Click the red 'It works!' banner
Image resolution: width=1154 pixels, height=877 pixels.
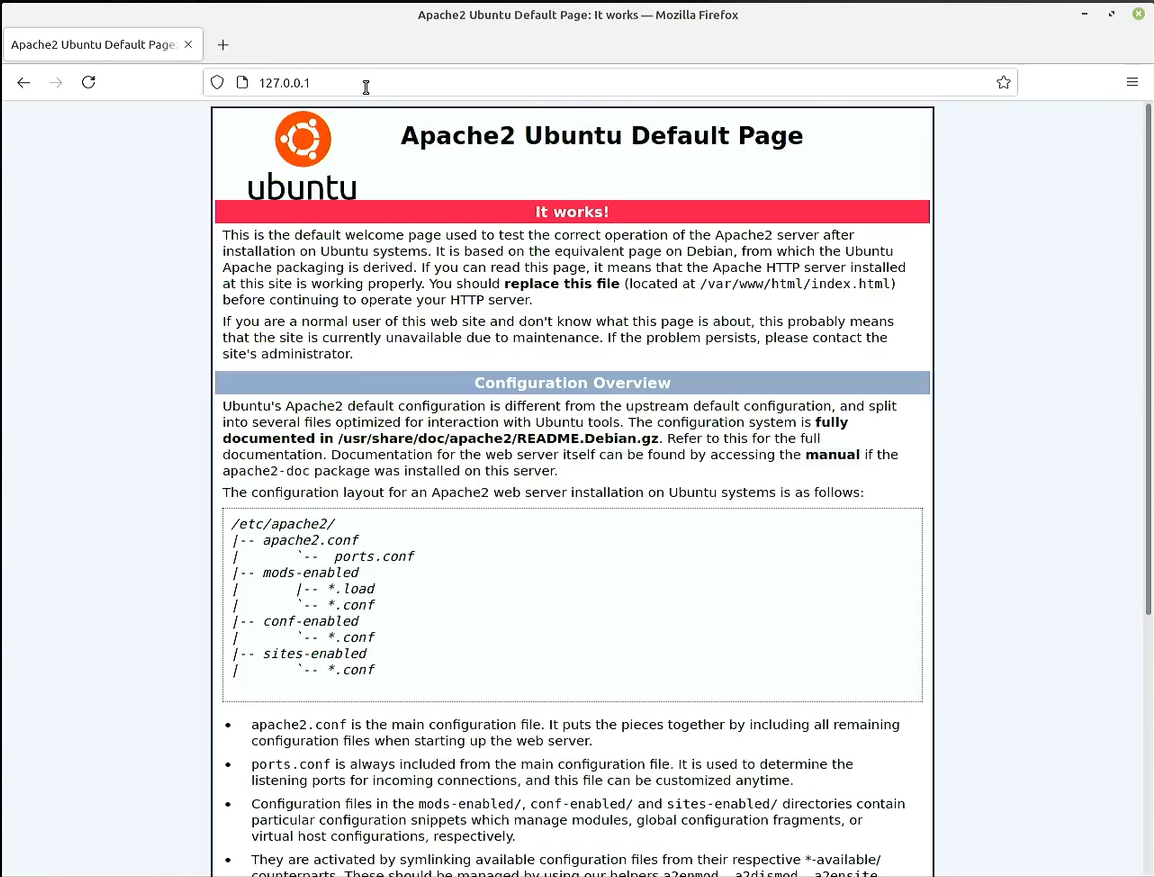(x=572, y=212)
